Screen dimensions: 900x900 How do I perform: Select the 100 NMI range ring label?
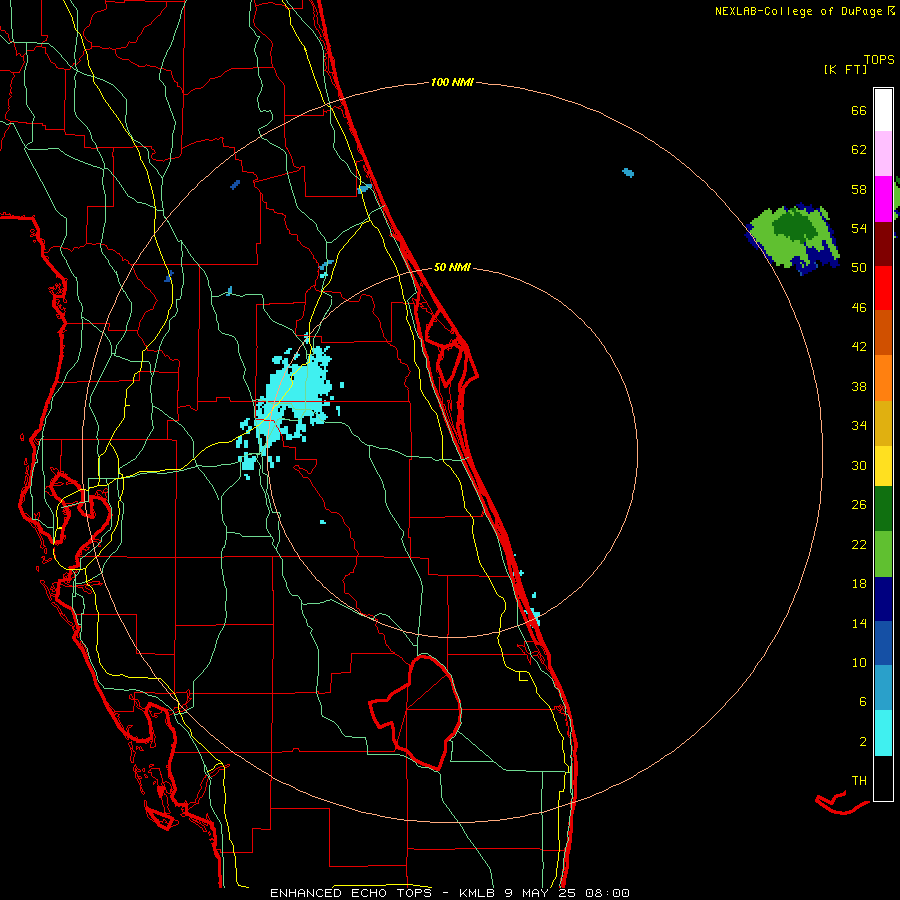(x=452, y=82)
